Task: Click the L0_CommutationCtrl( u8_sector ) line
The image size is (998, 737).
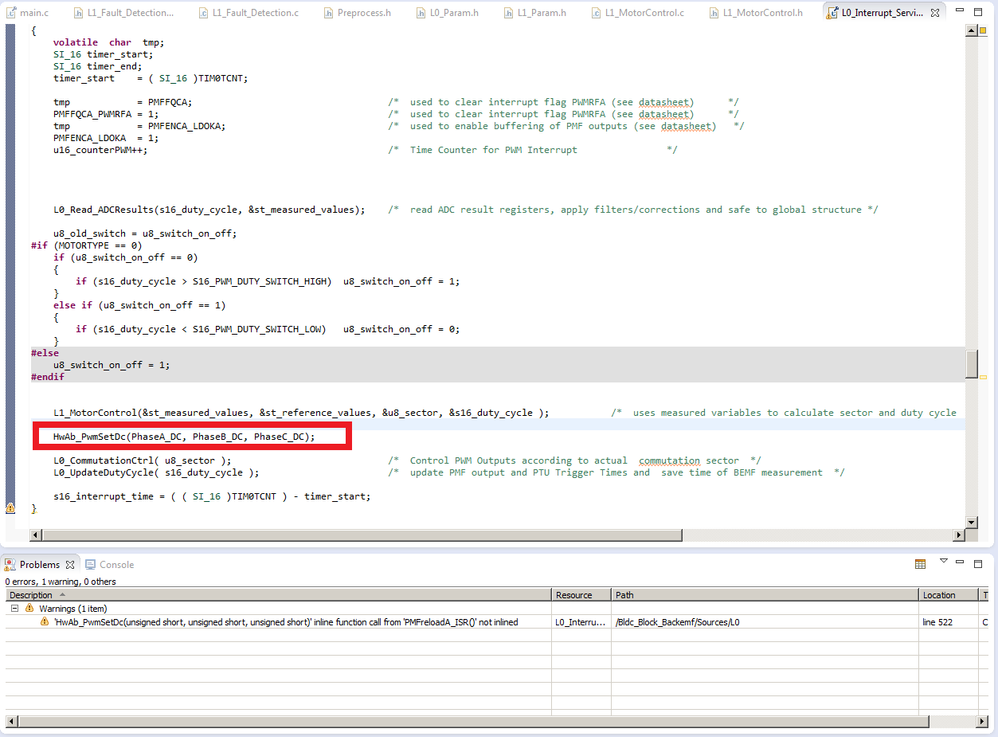Action: 142,460
